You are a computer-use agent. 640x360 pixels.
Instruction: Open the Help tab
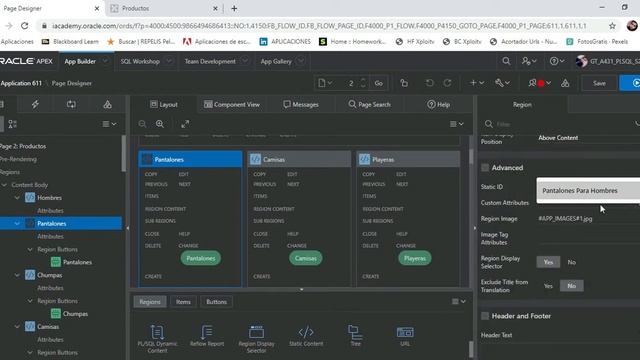pyautogui.click(x=438, y=104)
